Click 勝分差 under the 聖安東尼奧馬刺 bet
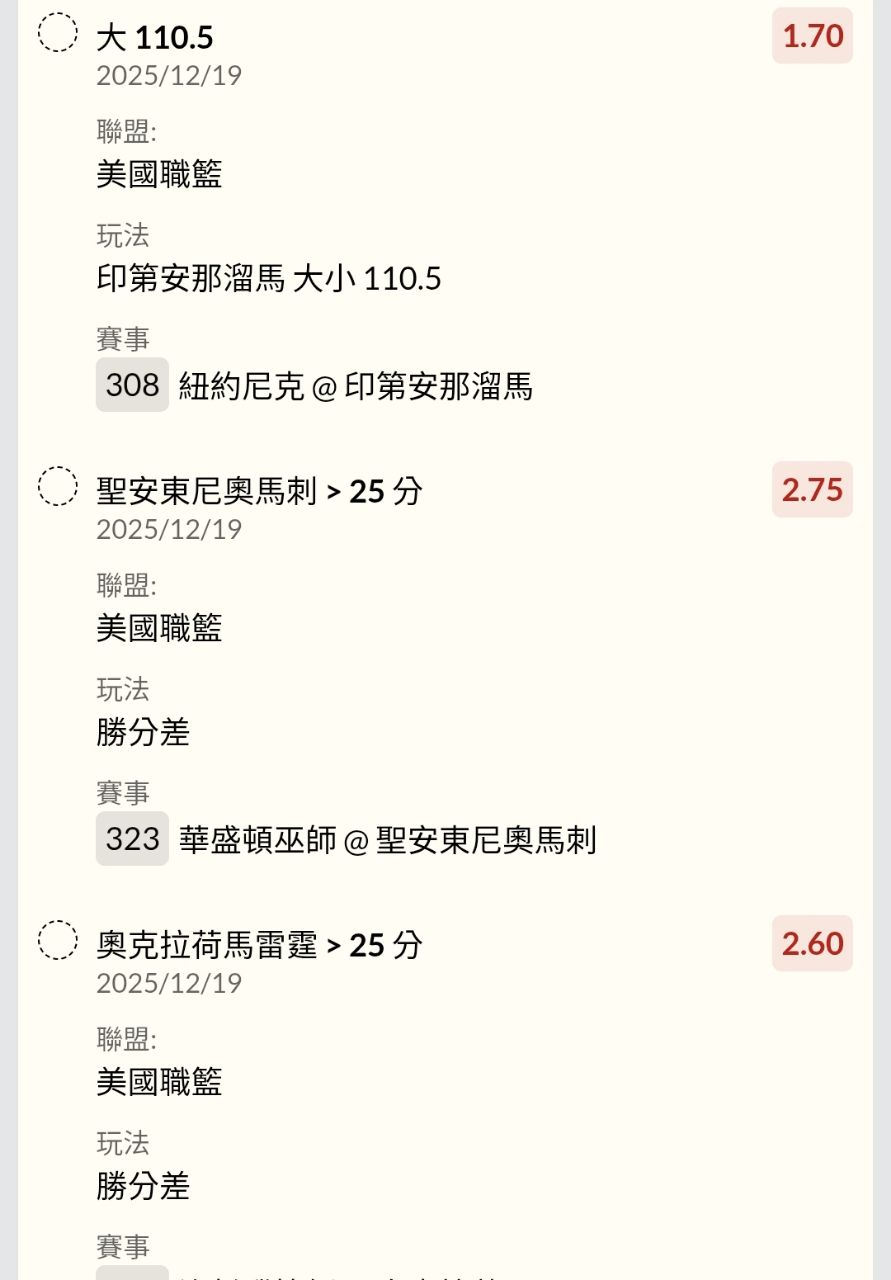 (143, 733)
